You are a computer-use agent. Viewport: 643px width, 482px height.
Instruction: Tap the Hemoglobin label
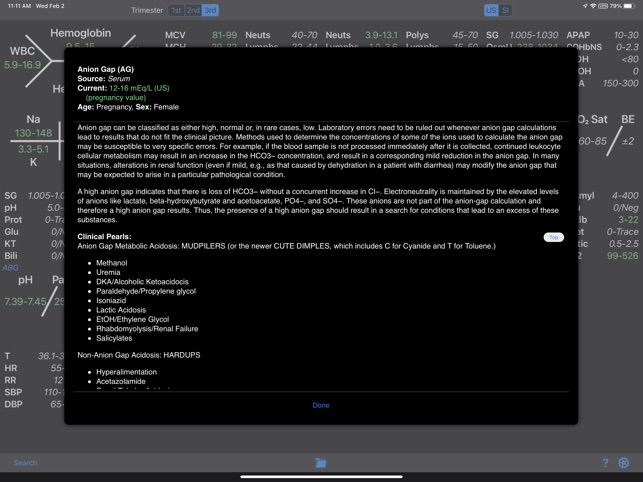pos(80,33)
